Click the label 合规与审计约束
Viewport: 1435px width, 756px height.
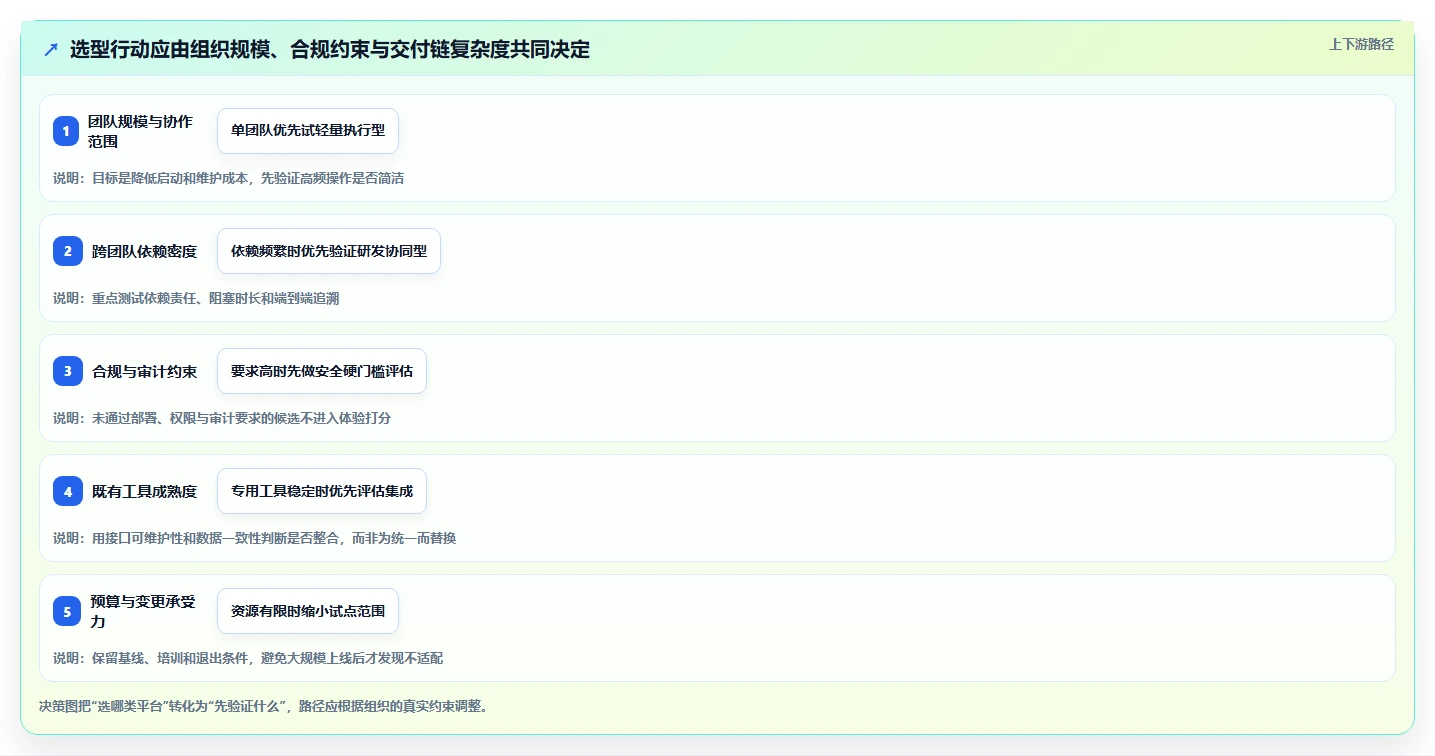145,371
